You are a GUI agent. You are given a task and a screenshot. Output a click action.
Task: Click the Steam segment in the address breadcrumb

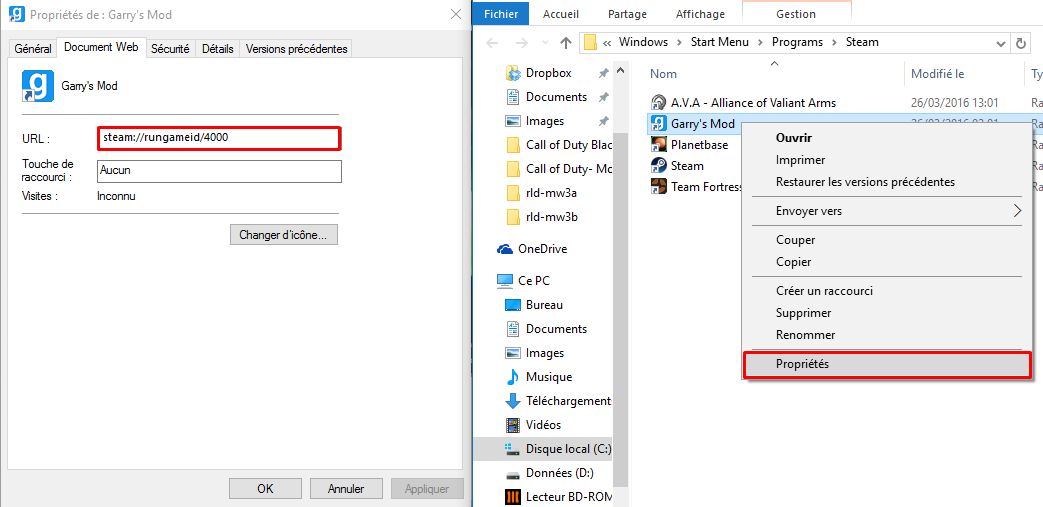pos(861,43)
